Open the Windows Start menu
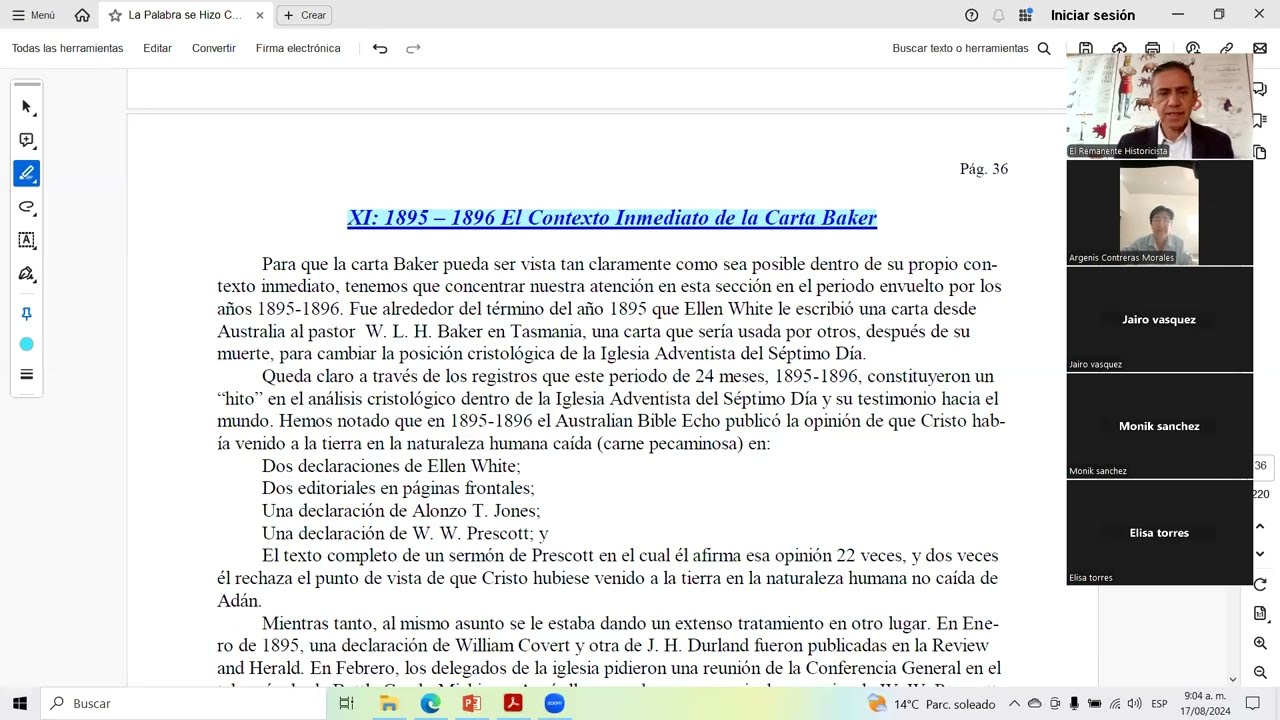 pyautogui.click(x=20, y=703)
